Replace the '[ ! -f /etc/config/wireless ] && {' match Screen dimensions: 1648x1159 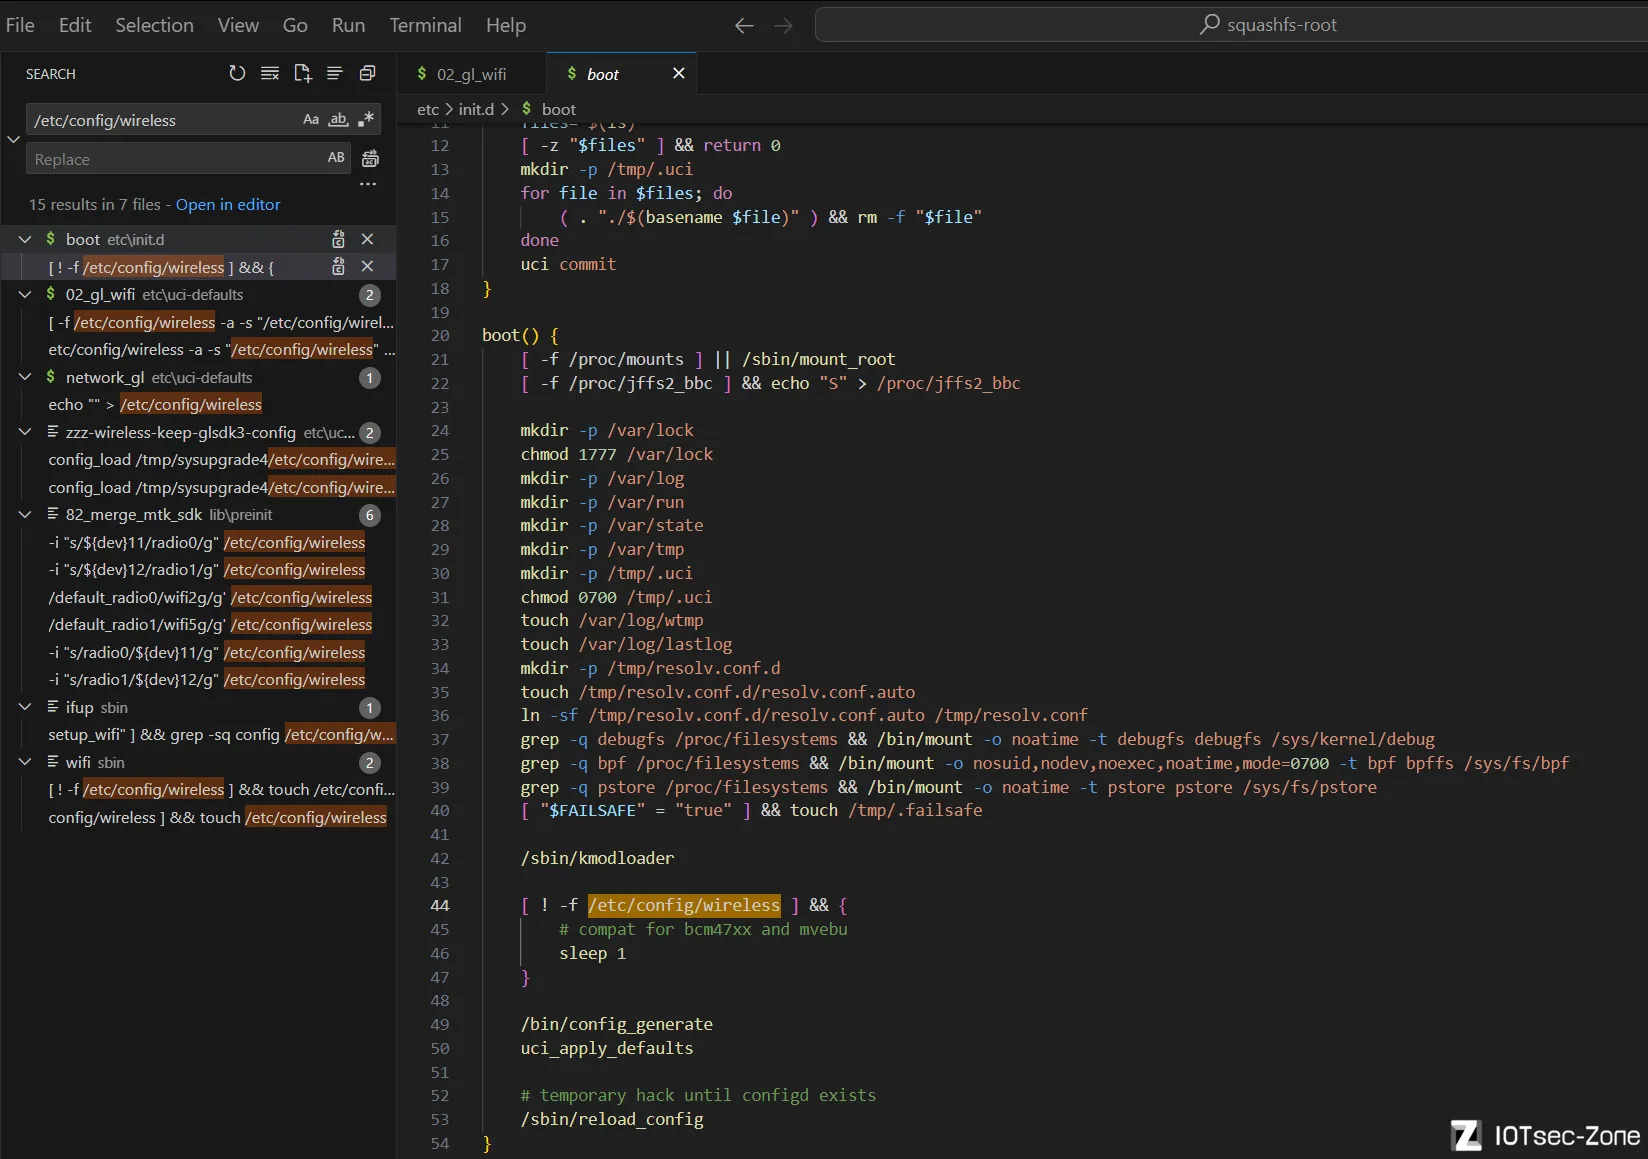tap(338, 266)
